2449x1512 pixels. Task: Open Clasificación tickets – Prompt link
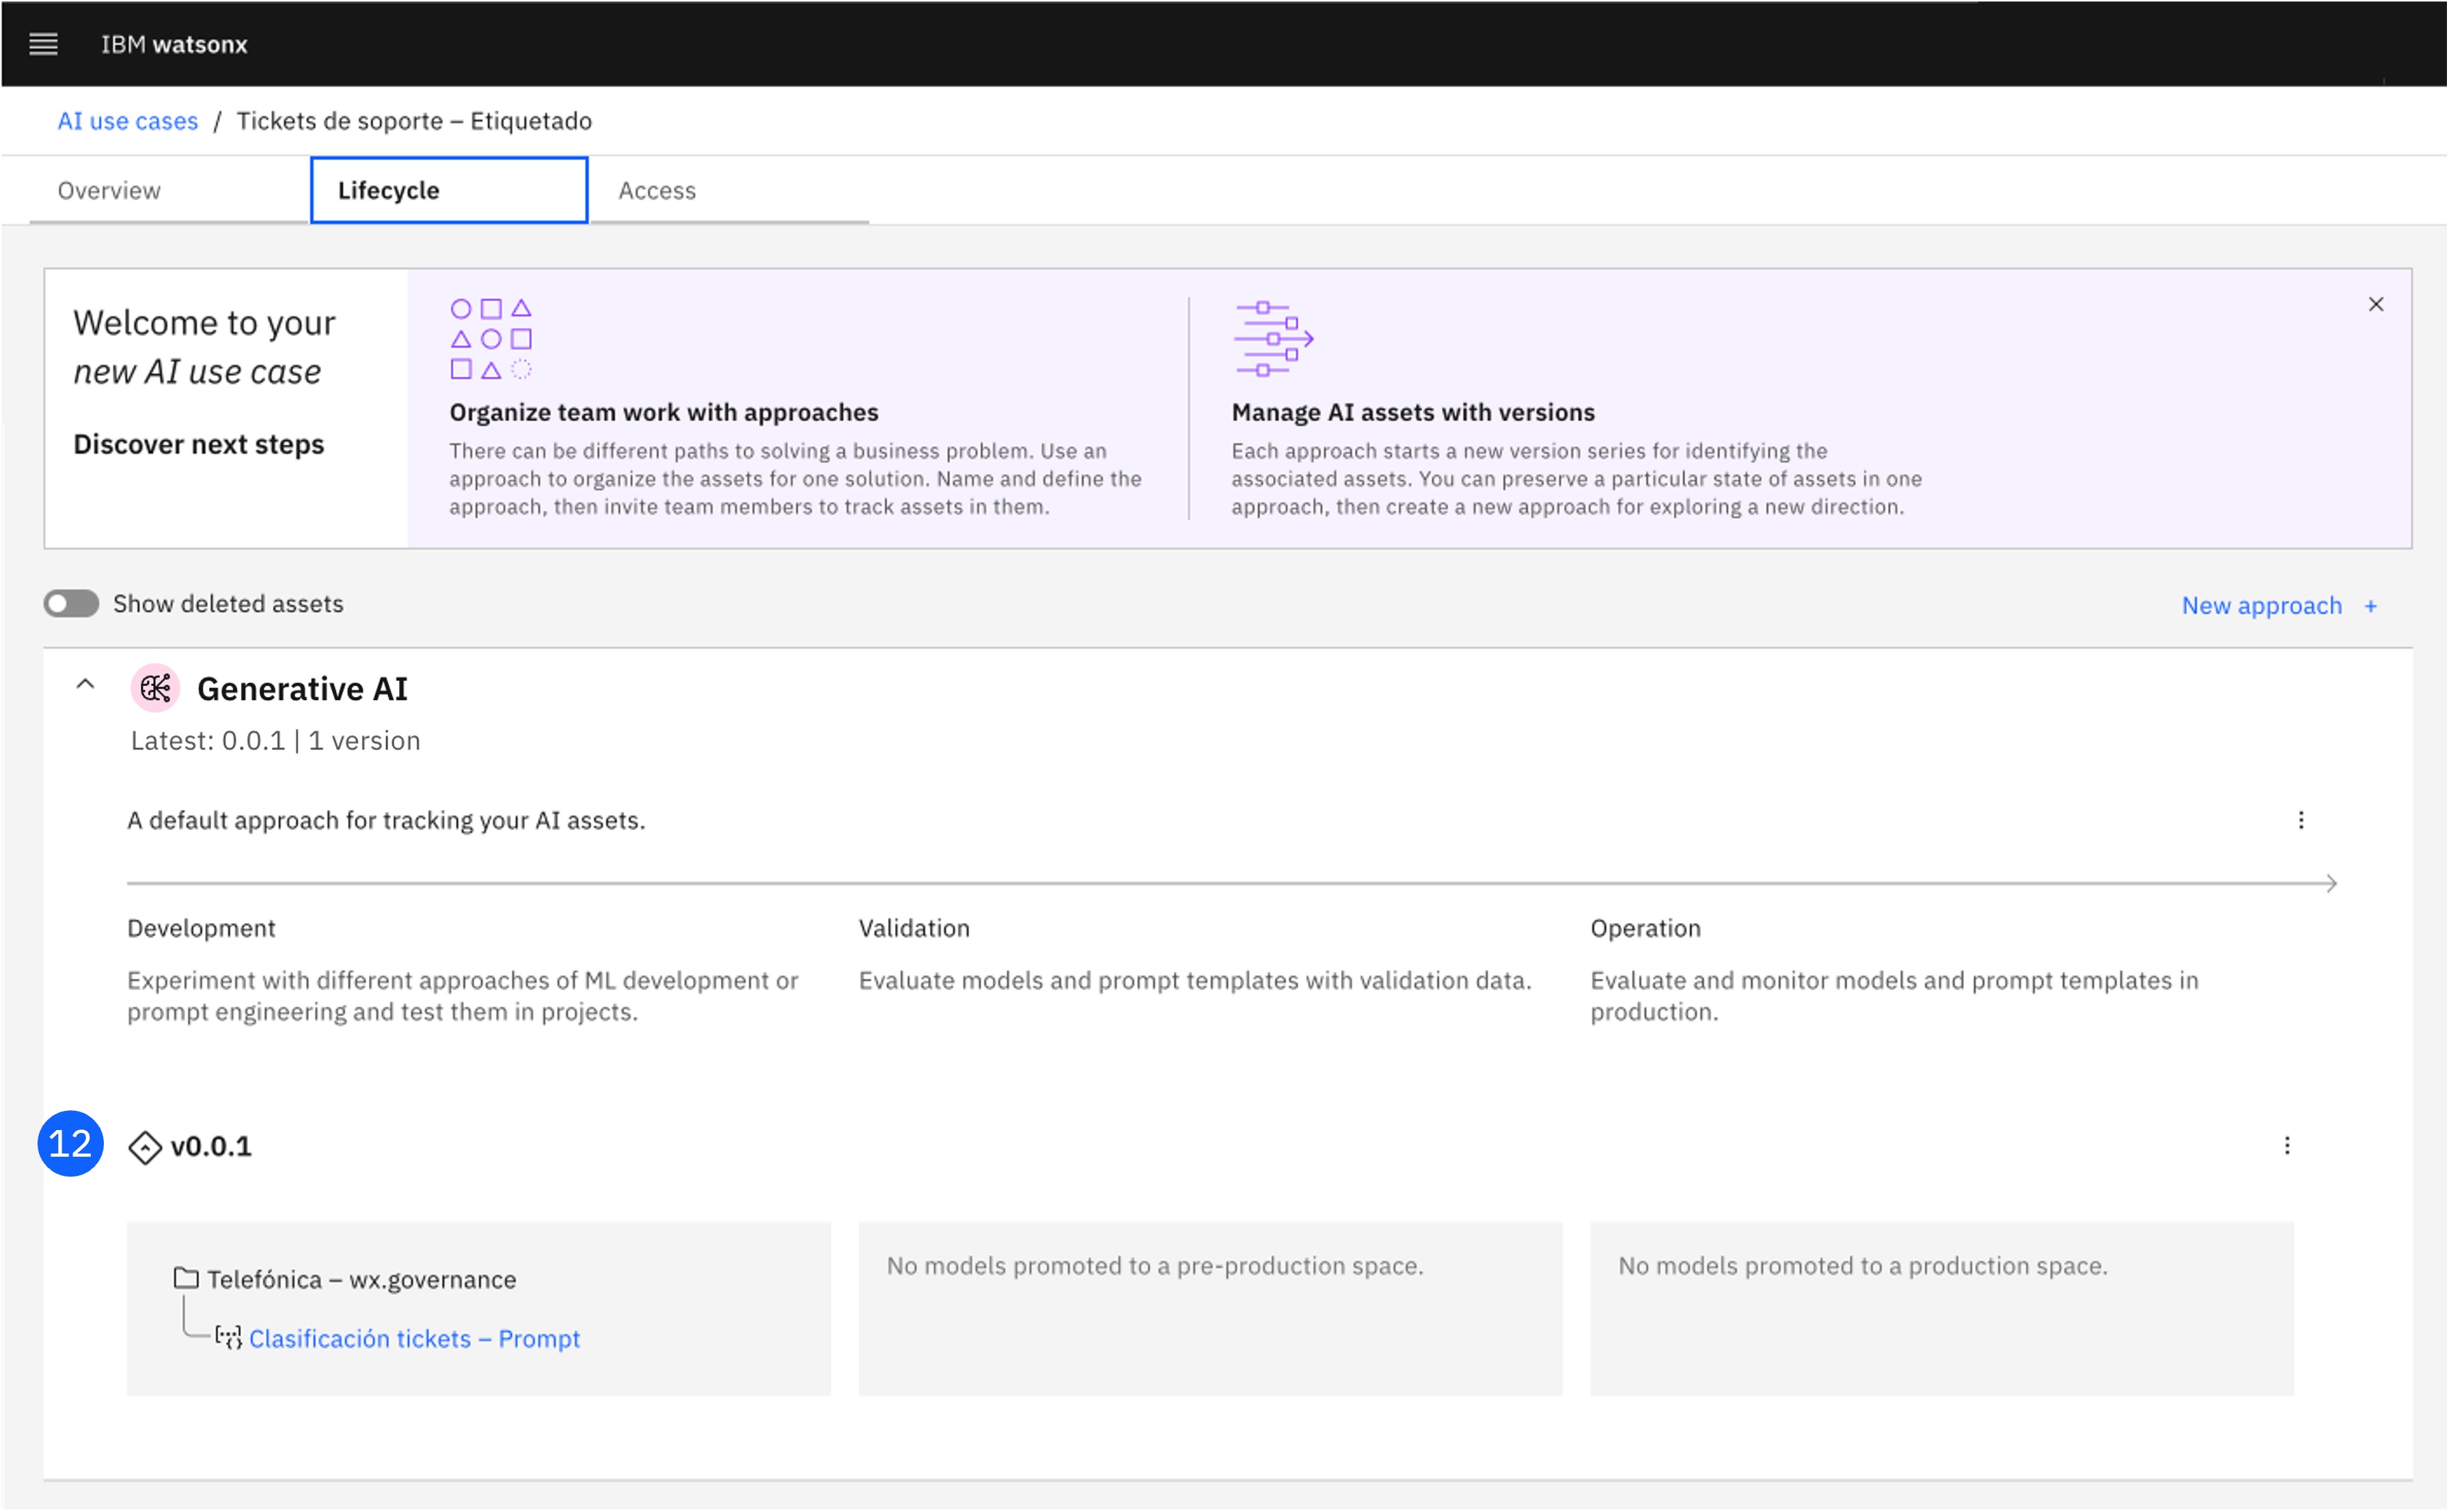(x=414, y=1338)
